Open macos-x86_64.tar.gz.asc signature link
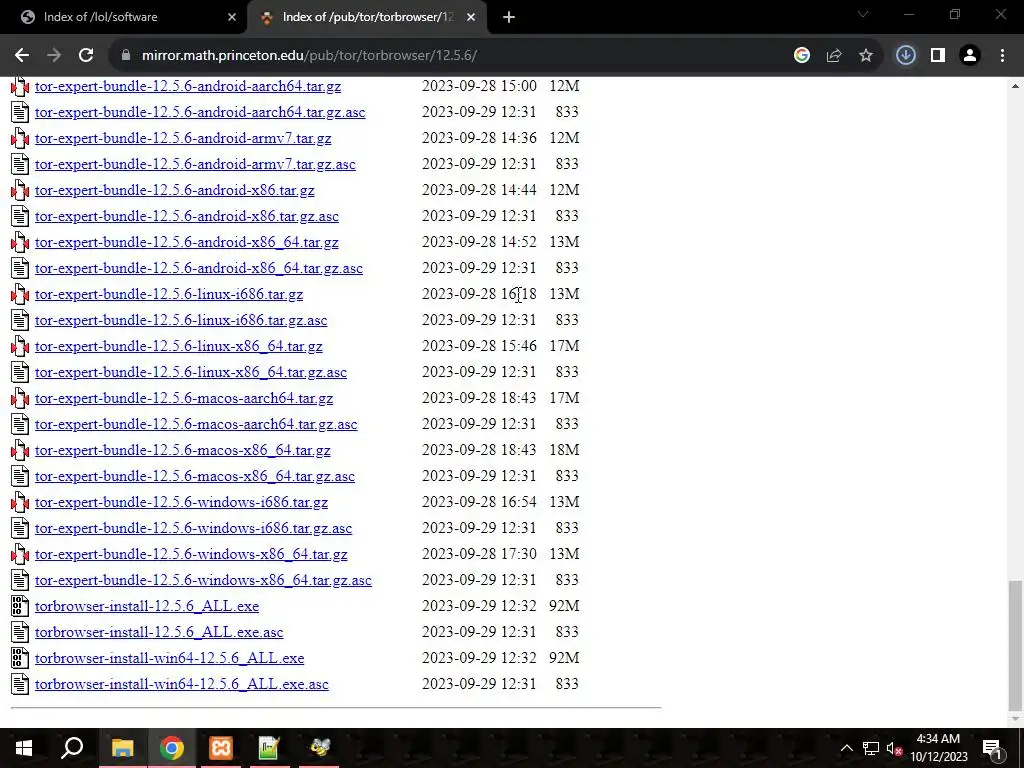Screen dimensions: 1024x768 point(195,476)
